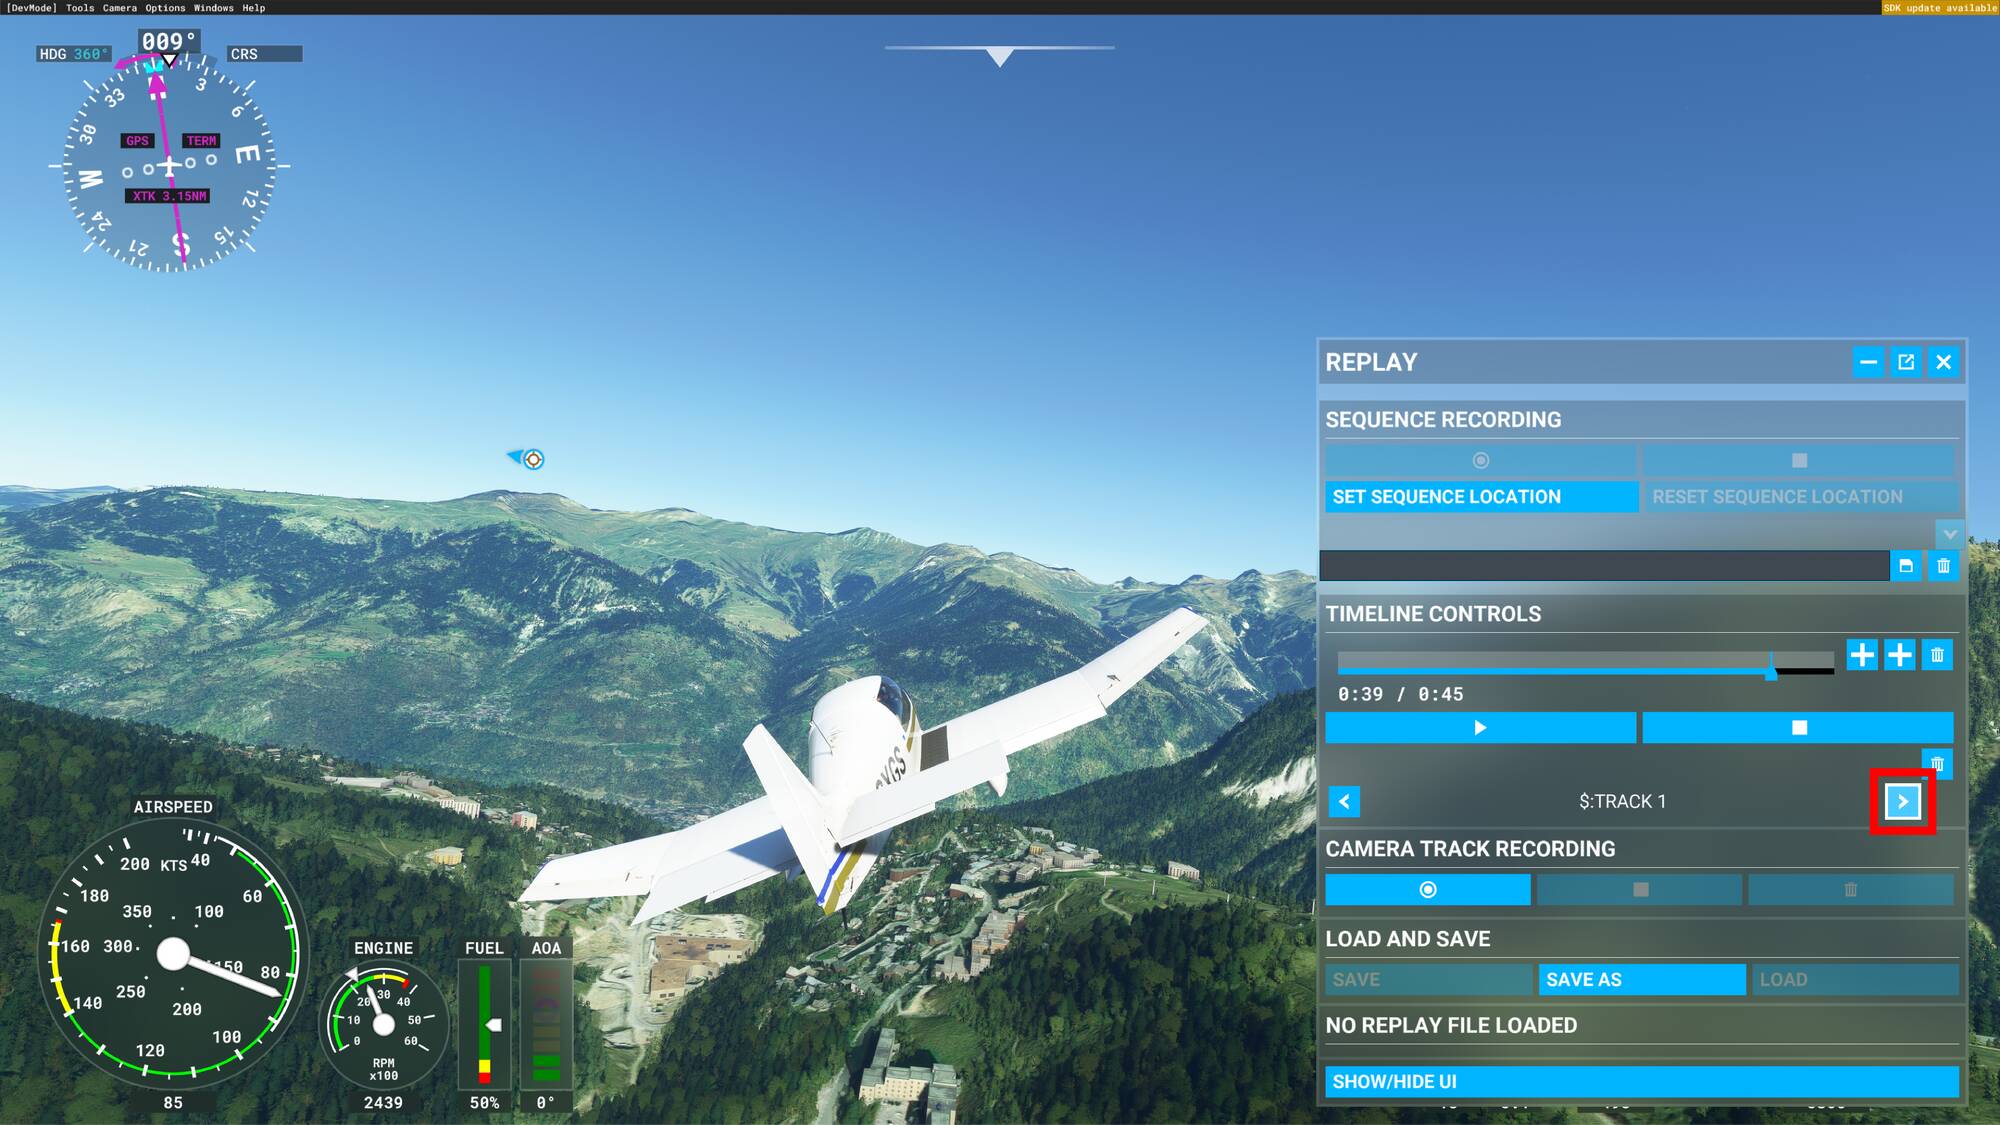Image resolution: width=2000 pixels, height=1125 pixels.
Task: Click the first plus keyframe button
Action: pos(1861,655)
